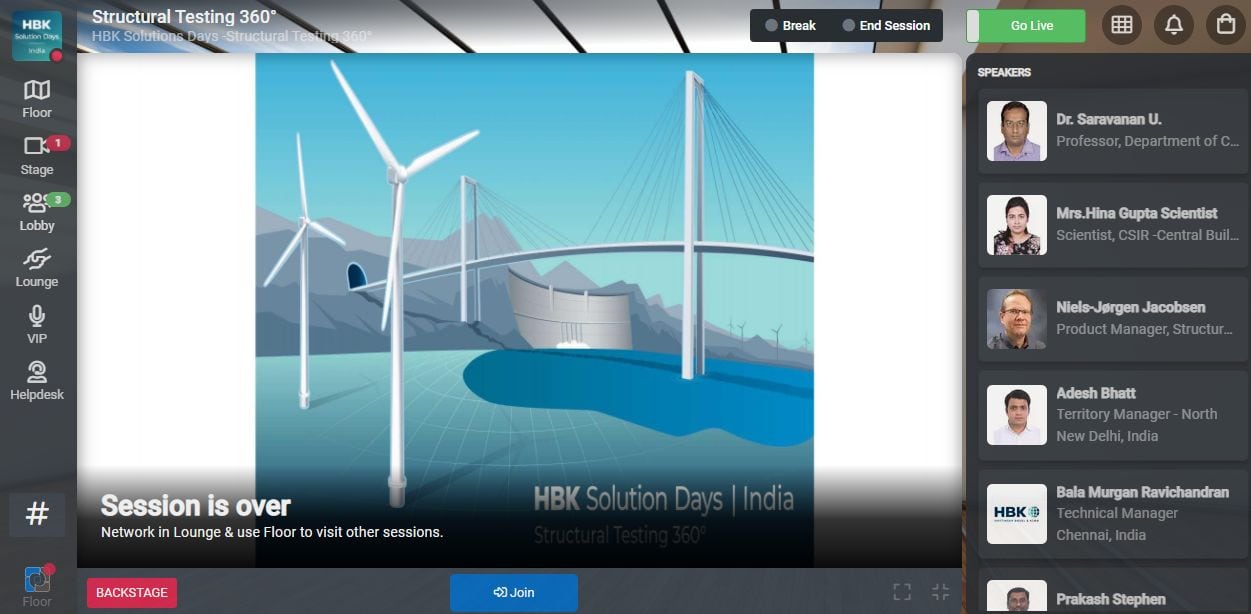Open the Lounge handshake icon
Image resolution: width=1251 pixels, height=614 pixels.
pos(37,260)
